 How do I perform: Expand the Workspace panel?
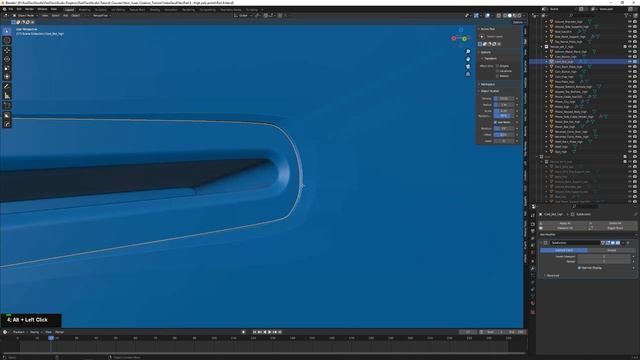click(x=487, y=84)
